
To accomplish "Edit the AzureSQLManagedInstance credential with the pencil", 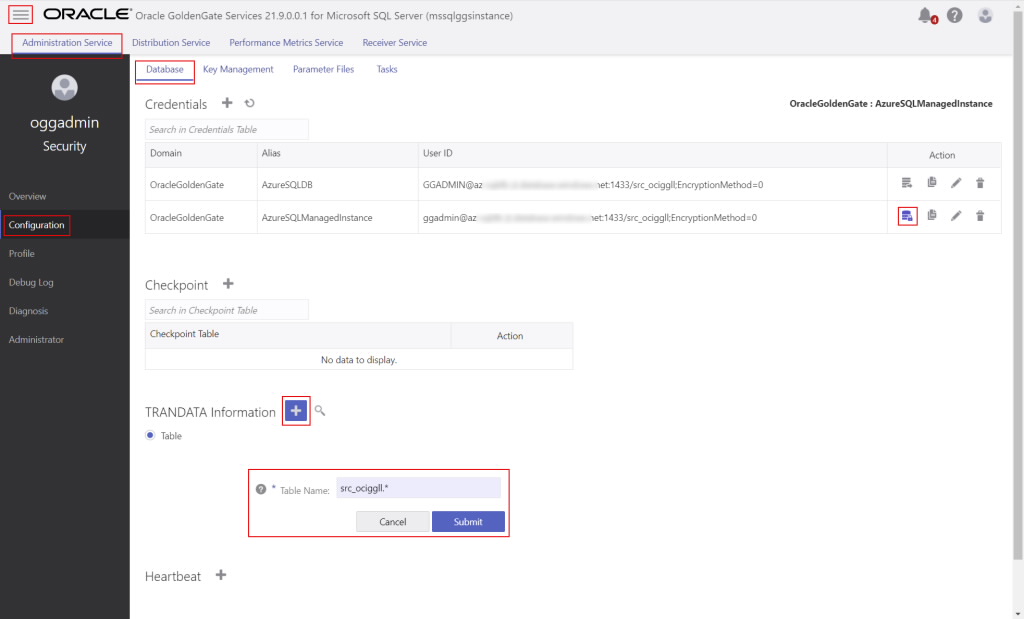I will (957, 216).
